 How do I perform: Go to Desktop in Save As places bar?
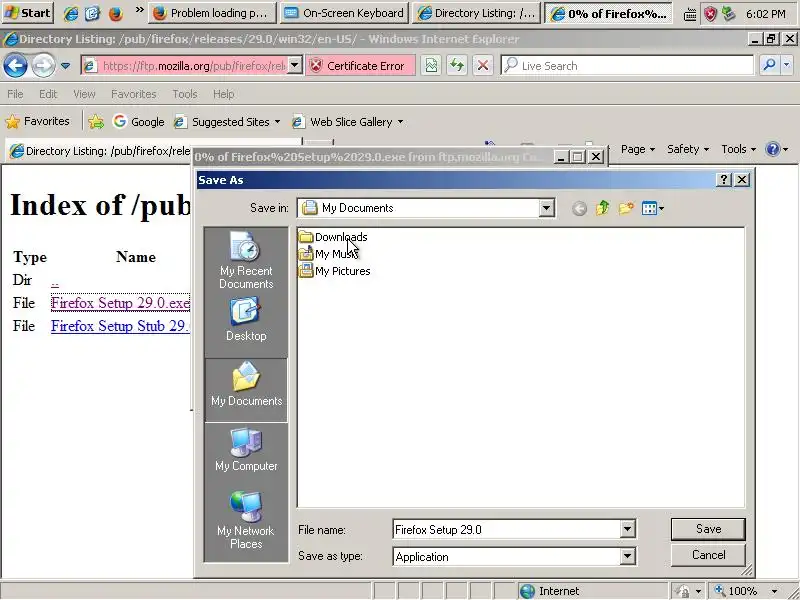tap(246, 320)
